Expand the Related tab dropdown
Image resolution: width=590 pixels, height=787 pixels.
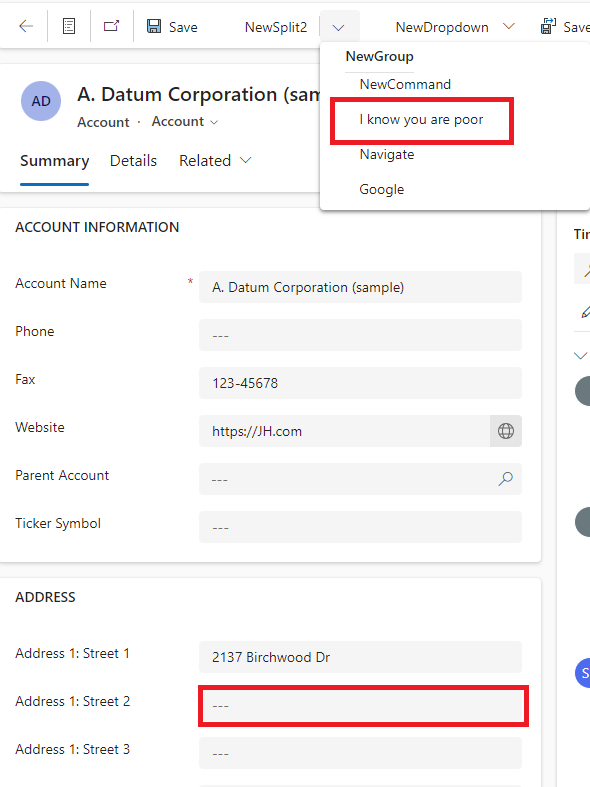click(x=215, y=161)
